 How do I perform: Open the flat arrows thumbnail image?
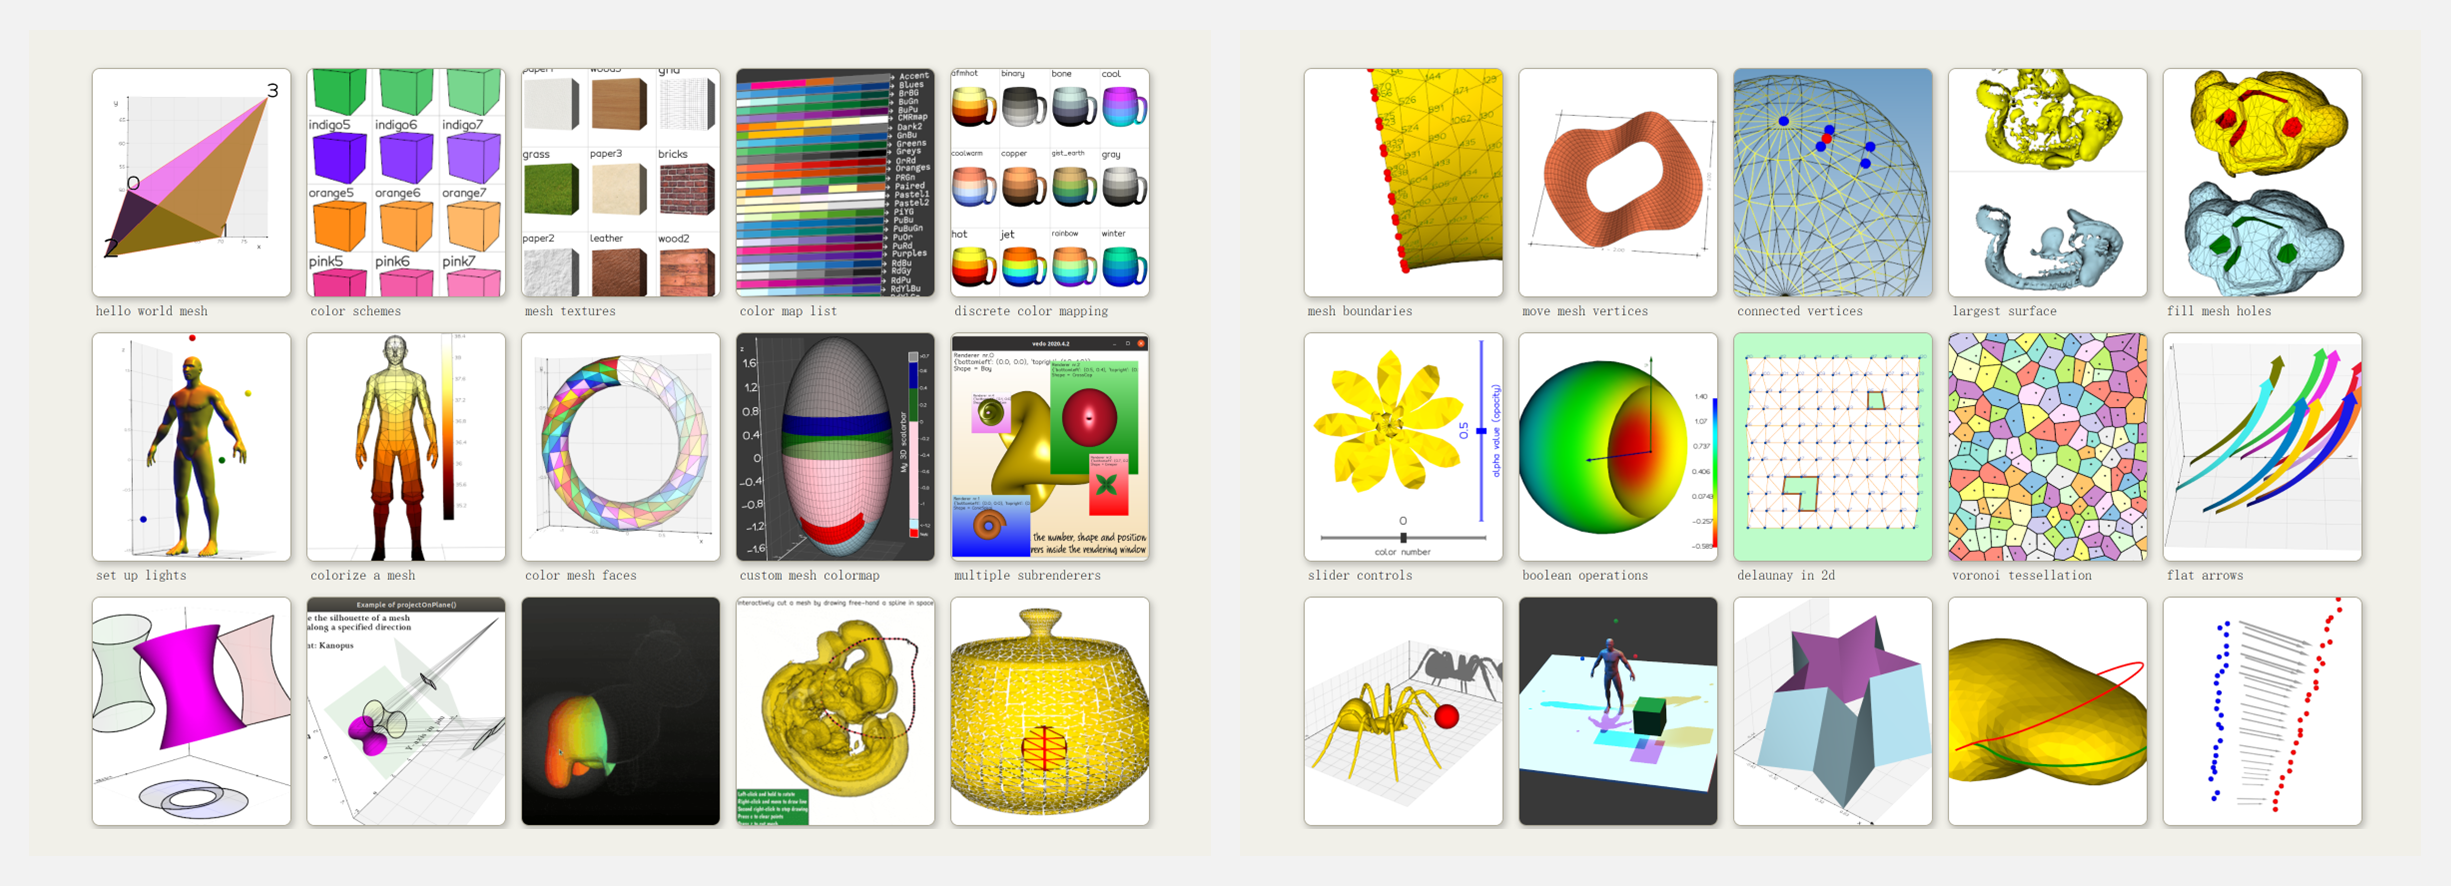[2262, 447]
